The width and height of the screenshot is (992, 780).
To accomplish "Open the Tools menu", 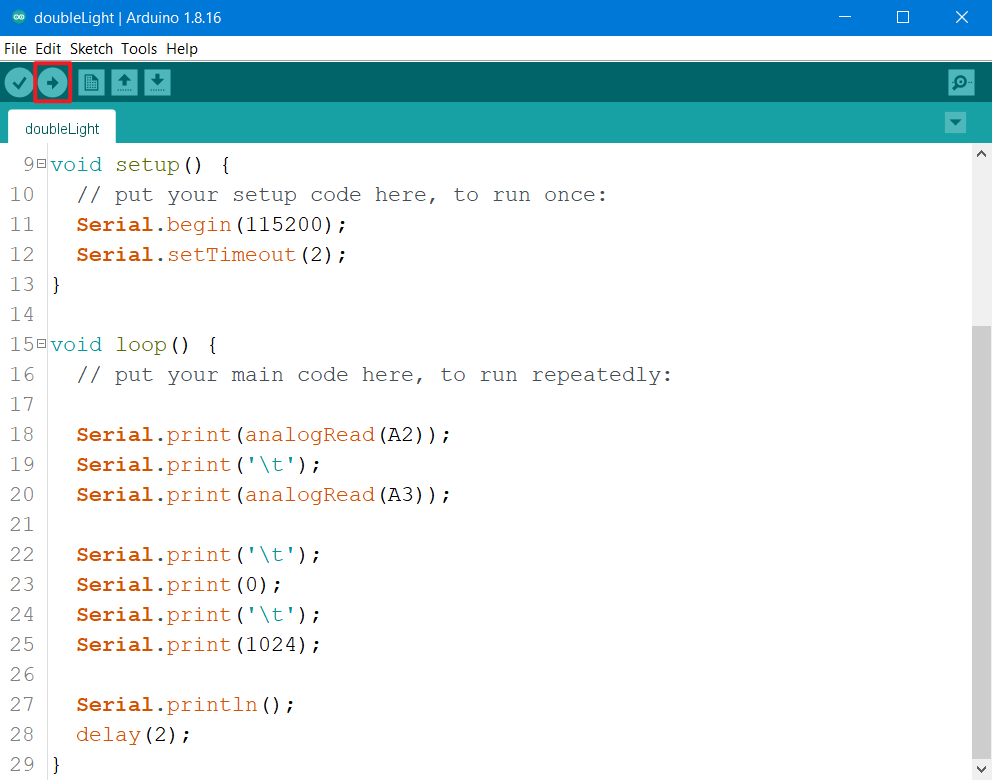I will 139,48.
